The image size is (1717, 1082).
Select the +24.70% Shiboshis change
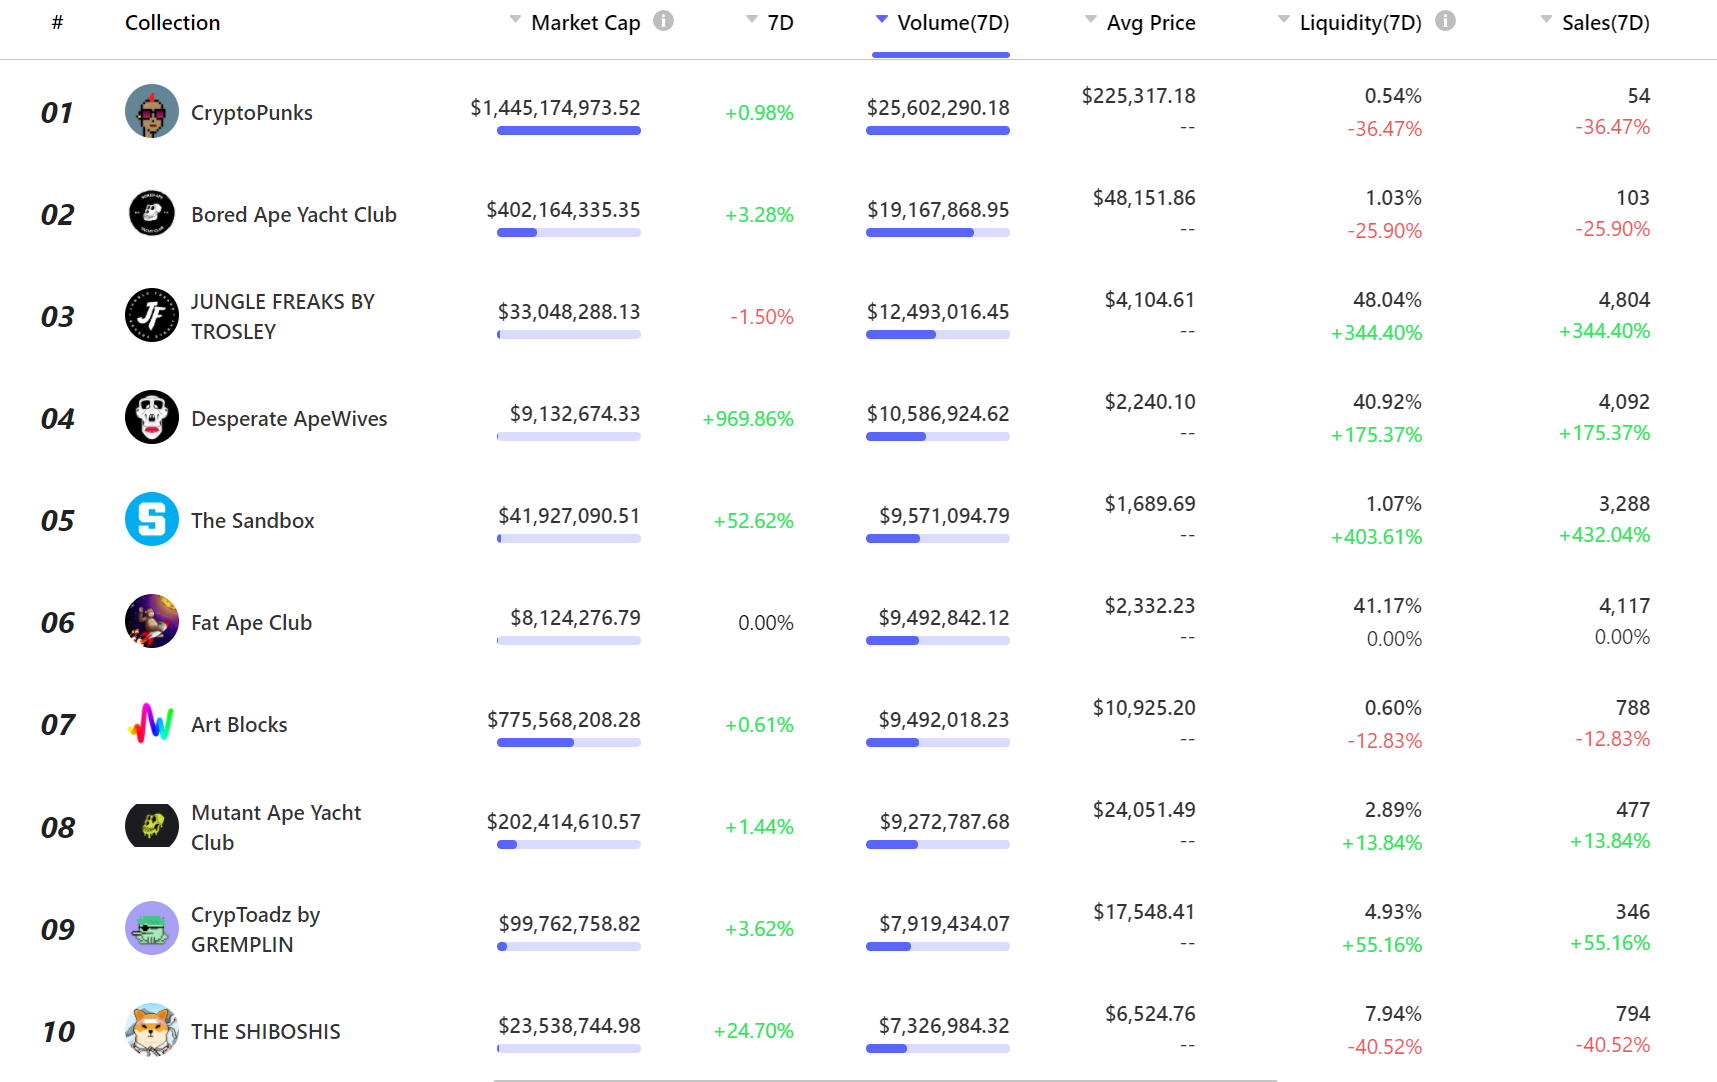coord(754,1030)
